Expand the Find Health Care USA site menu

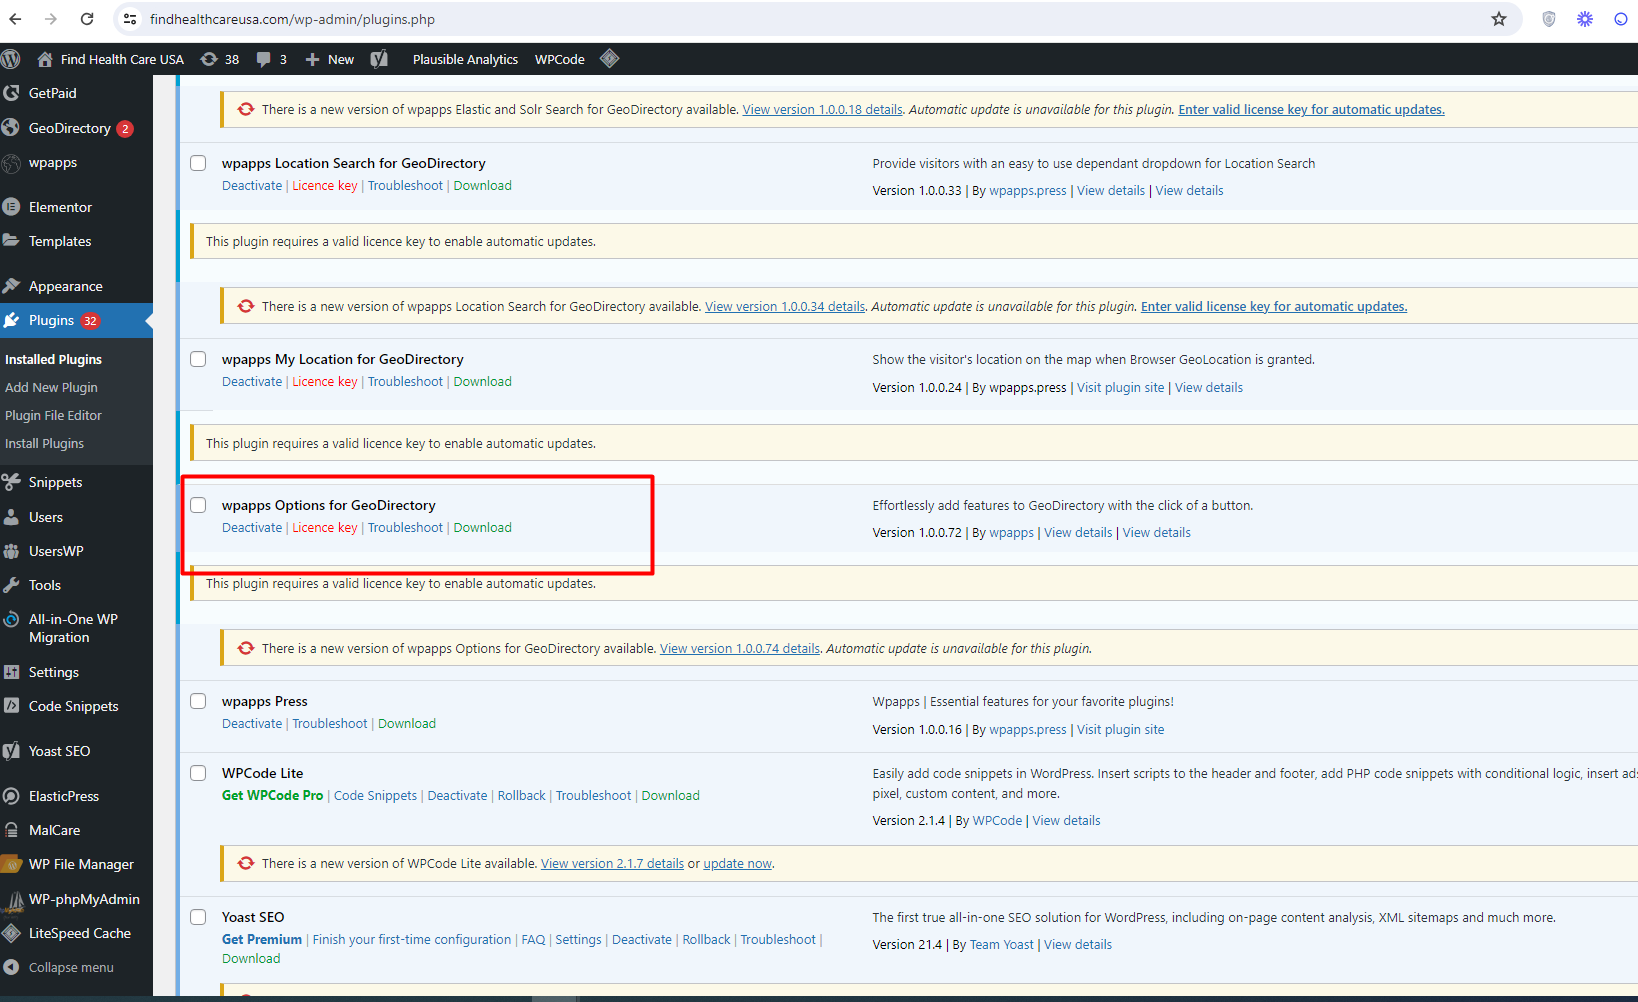tap(111, 59)
